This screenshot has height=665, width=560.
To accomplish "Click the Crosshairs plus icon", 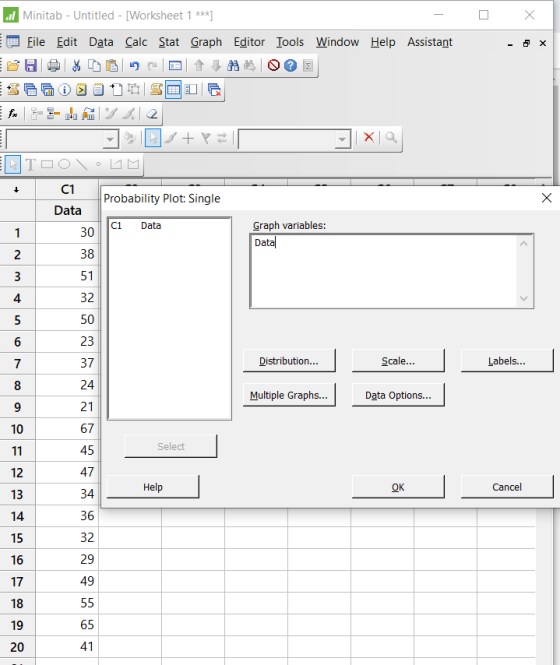I will (x=188, y=138).
